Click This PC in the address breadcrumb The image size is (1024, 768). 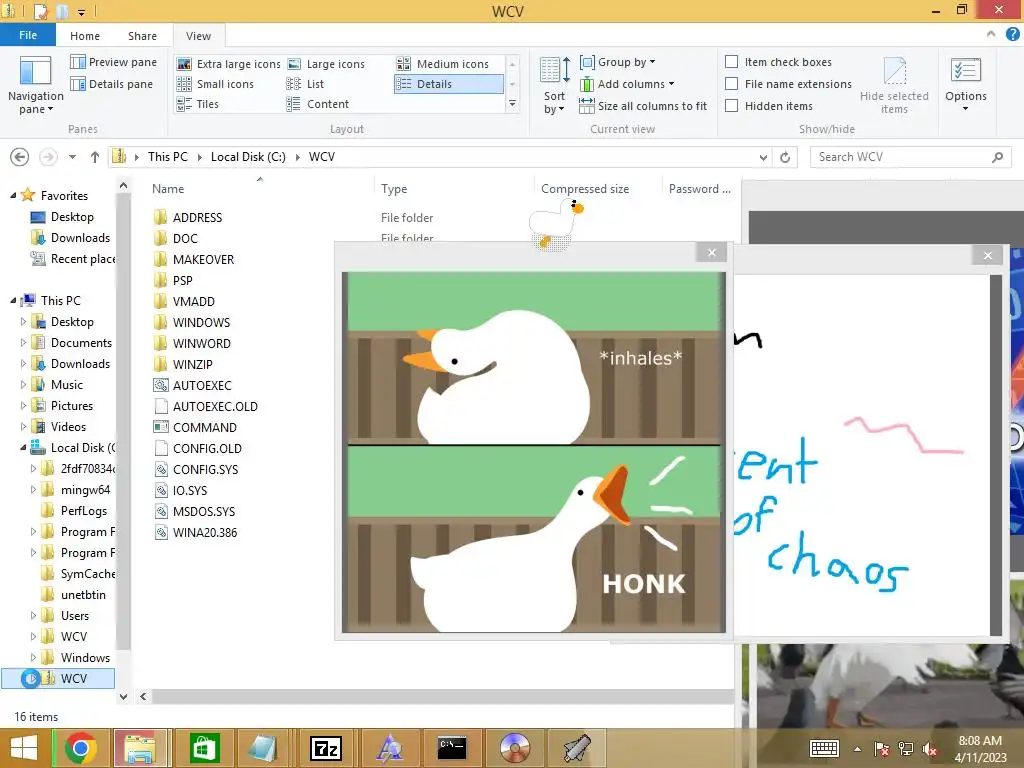coord(168,157)
